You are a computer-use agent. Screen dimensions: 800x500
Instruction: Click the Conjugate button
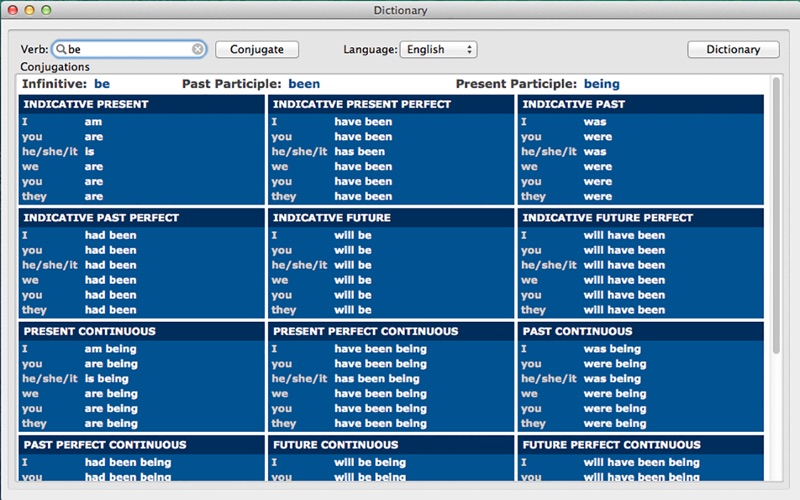click(x=257, y=49)
